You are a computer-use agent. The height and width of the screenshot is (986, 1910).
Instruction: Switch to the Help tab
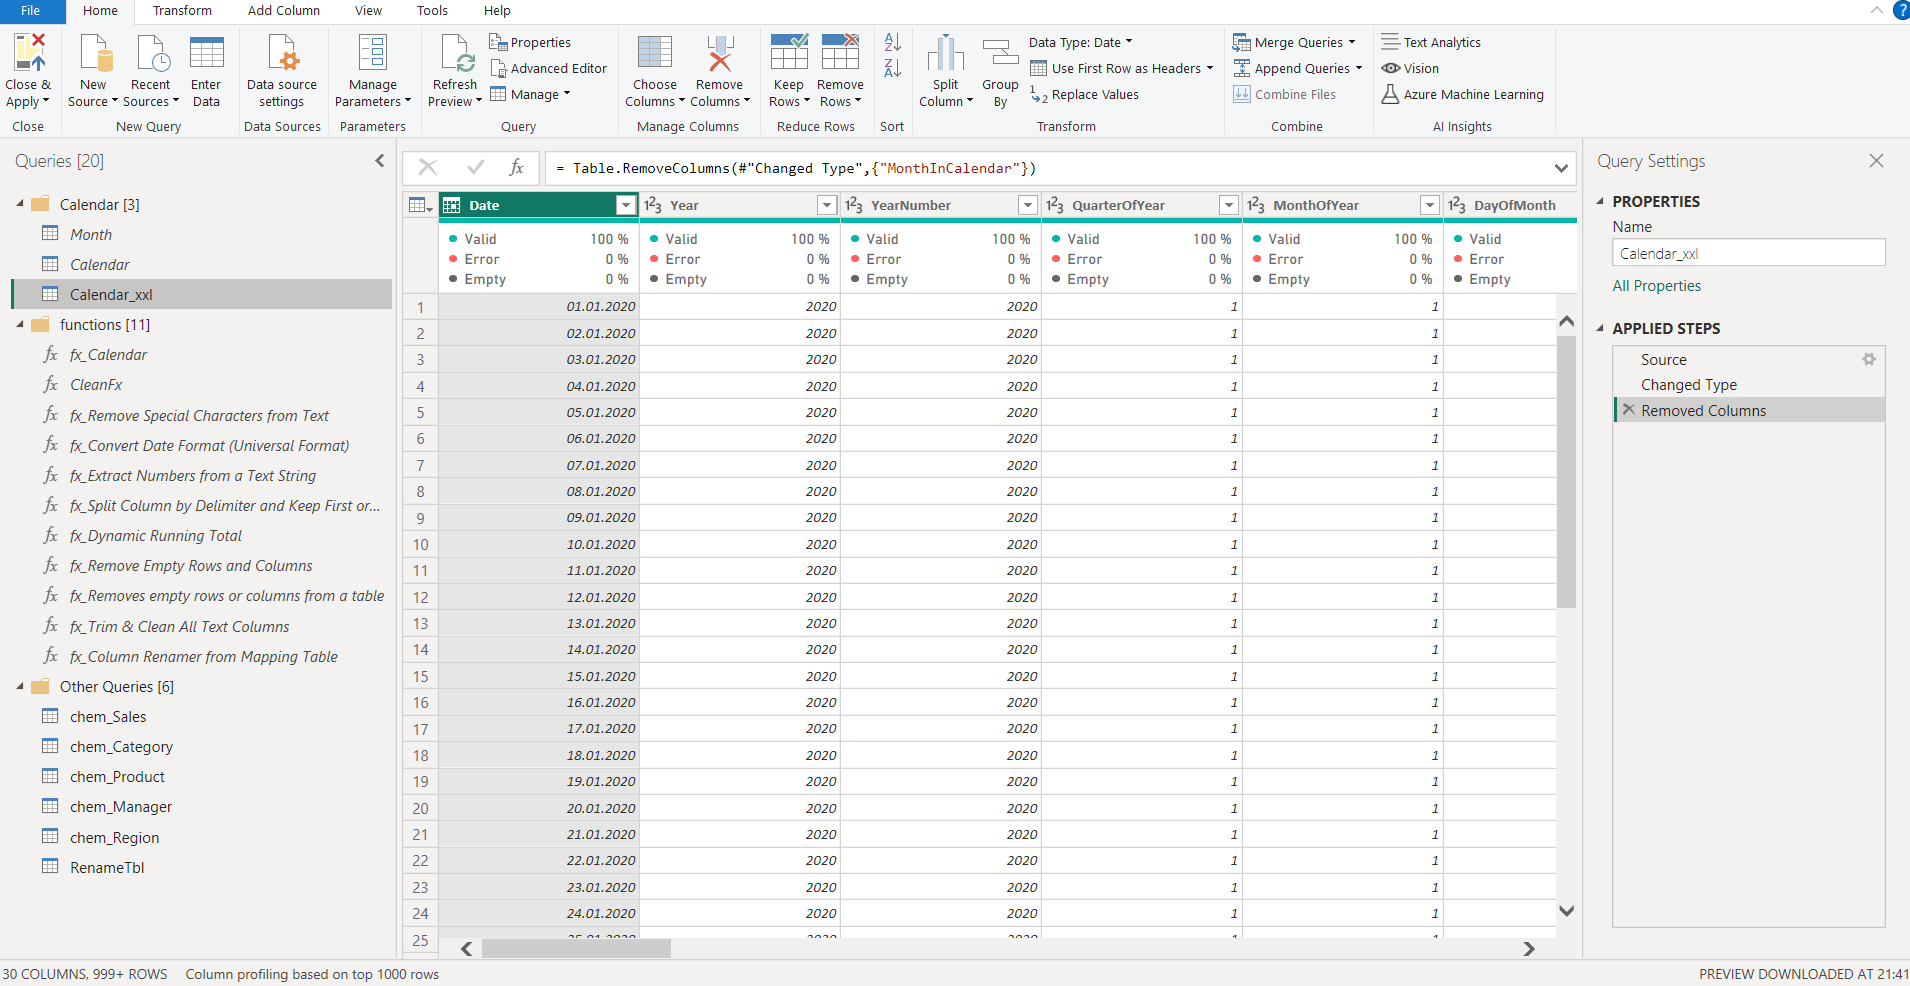click(497, 11)
